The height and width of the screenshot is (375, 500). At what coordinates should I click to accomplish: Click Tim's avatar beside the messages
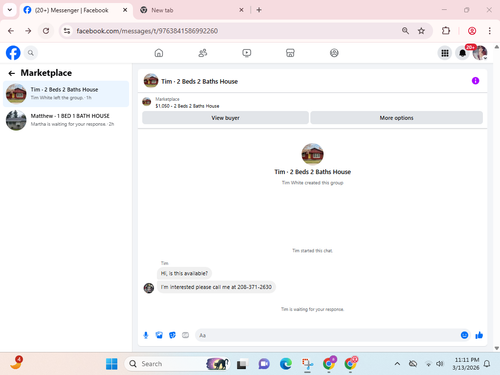point(149,287)
